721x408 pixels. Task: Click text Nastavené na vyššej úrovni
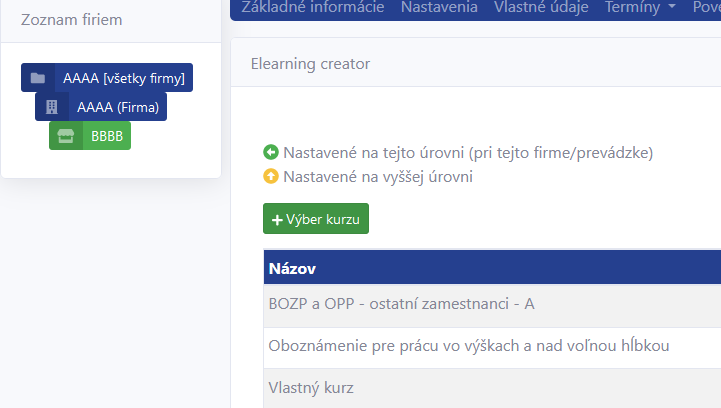(x=378, y=176)
